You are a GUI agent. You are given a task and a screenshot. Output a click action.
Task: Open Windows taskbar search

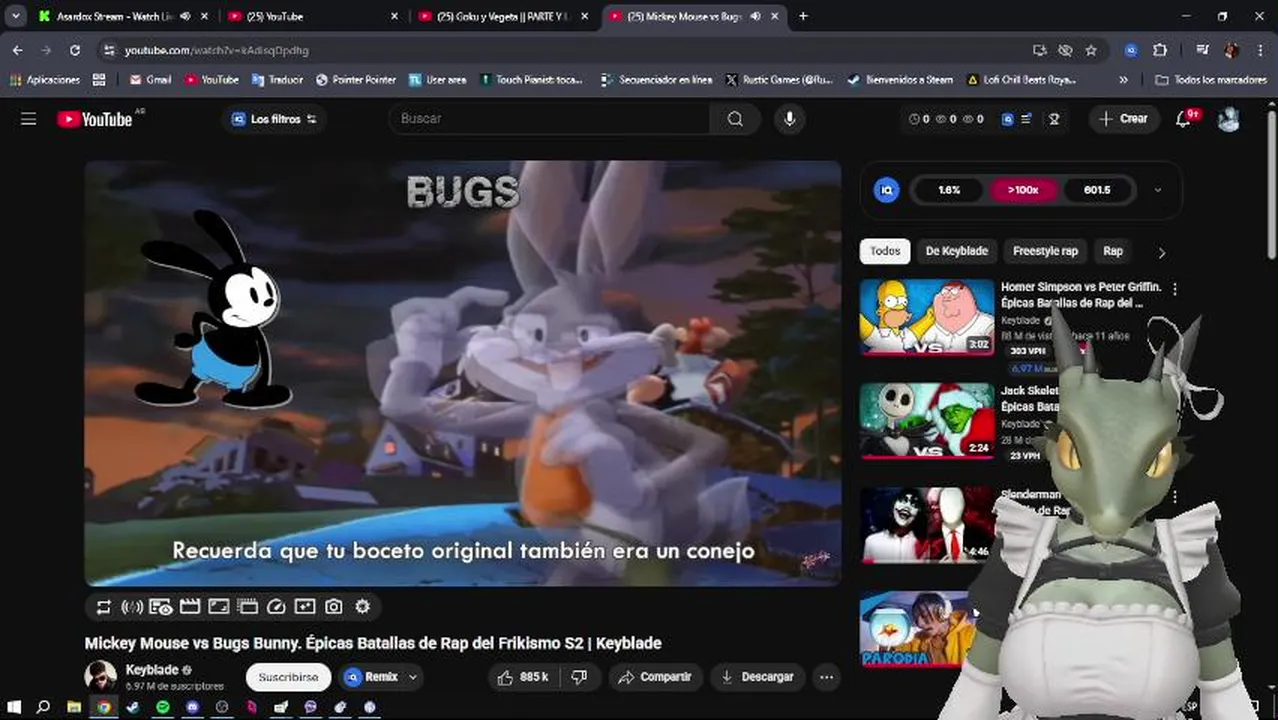(x=43, y=707)
